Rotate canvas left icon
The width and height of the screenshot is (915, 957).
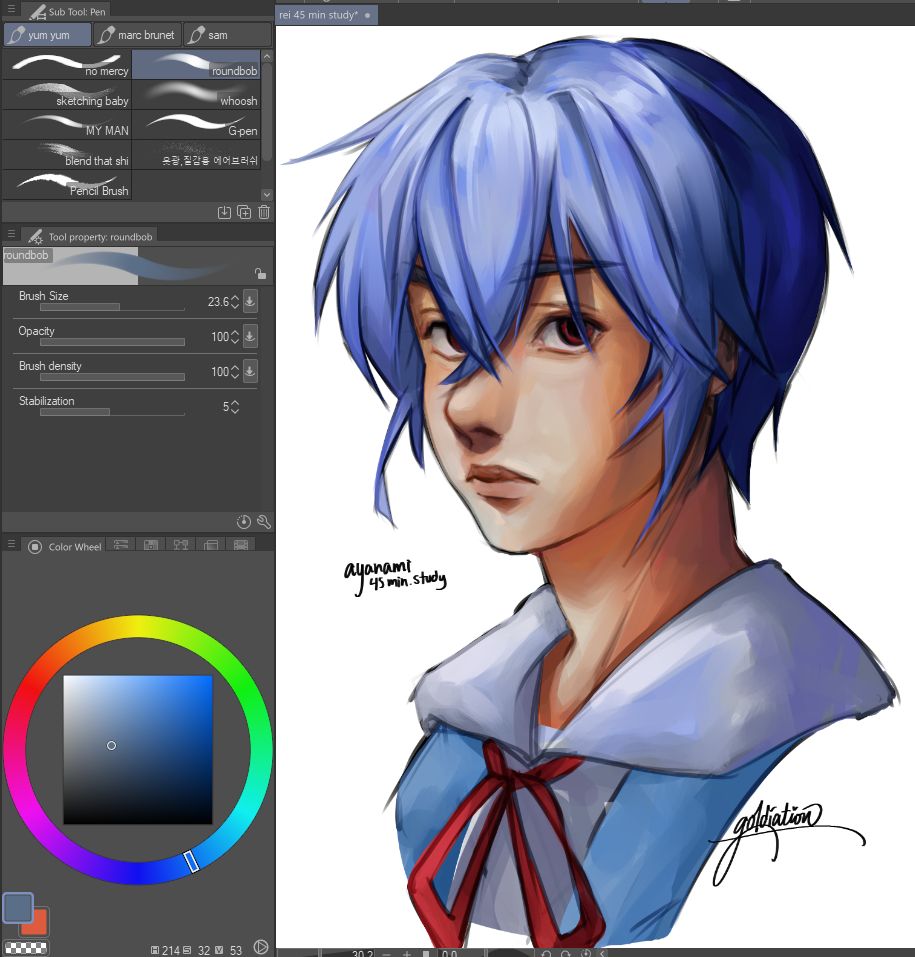pyautogui.click(x=546, y=953)
